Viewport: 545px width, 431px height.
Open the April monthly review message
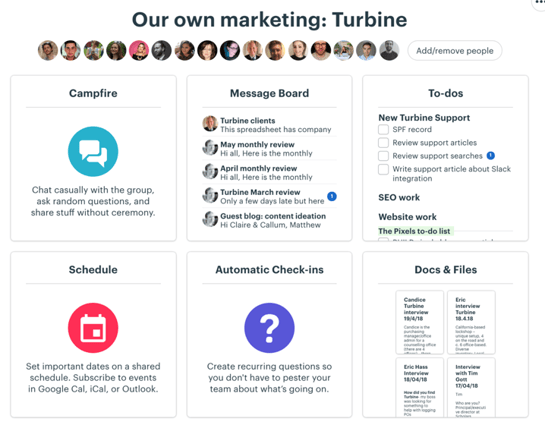[269, 173]
